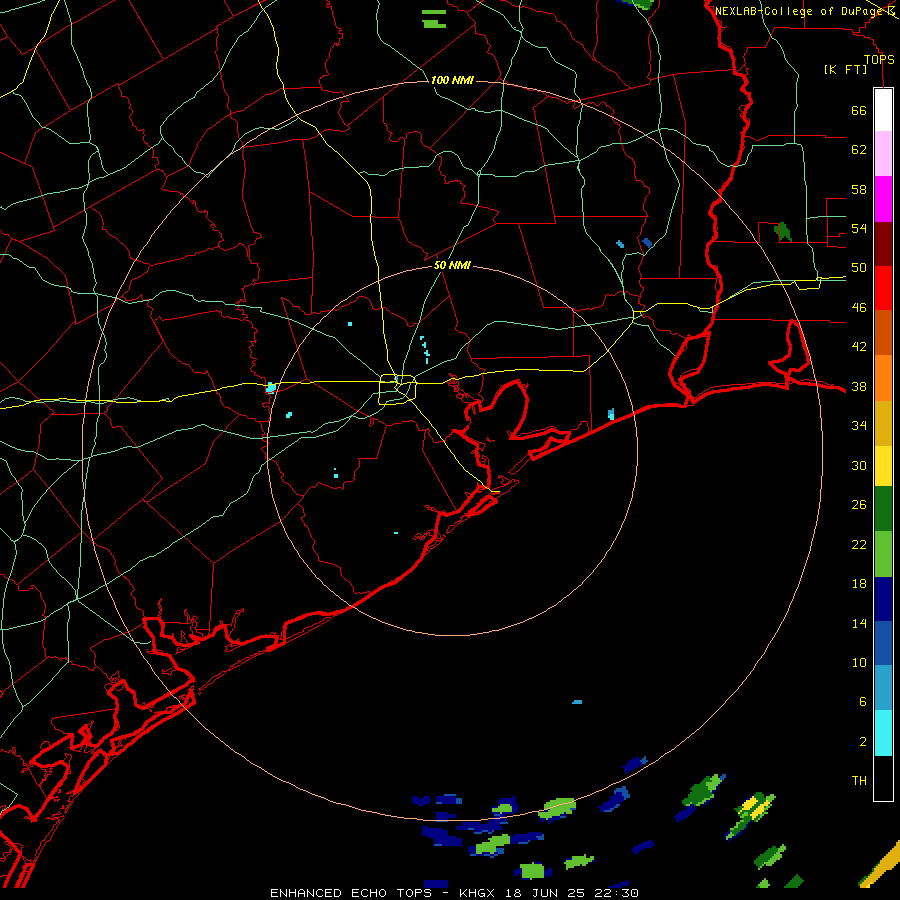
Task: Click the '54' scale value
Action: point(859,228)
